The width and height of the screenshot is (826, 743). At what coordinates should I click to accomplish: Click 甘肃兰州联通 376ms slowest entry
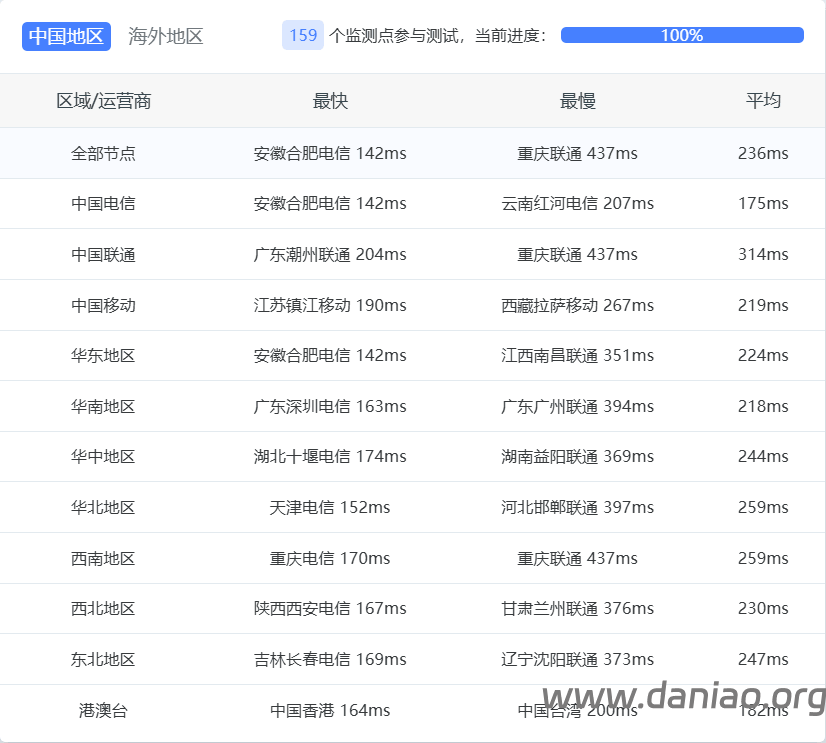click(x=577, y=608)
